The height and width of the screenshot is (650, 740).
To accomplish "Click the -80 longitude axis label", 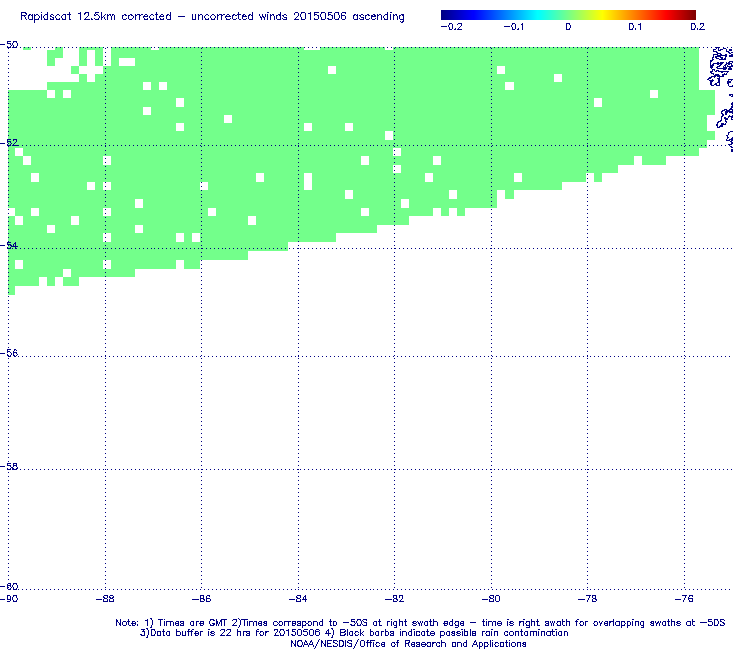I will click(x=491, y=599).
